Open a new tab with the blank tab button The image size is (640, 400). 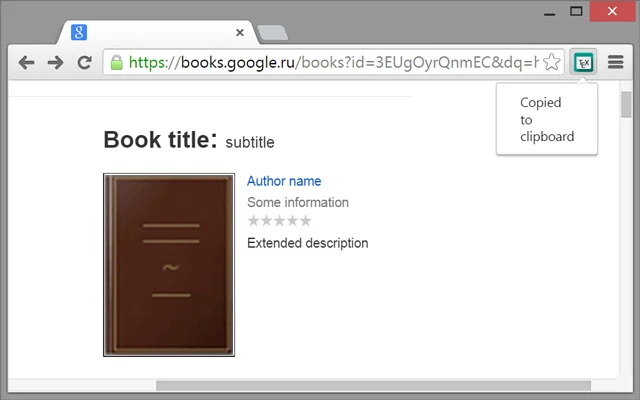pos(273,33)
